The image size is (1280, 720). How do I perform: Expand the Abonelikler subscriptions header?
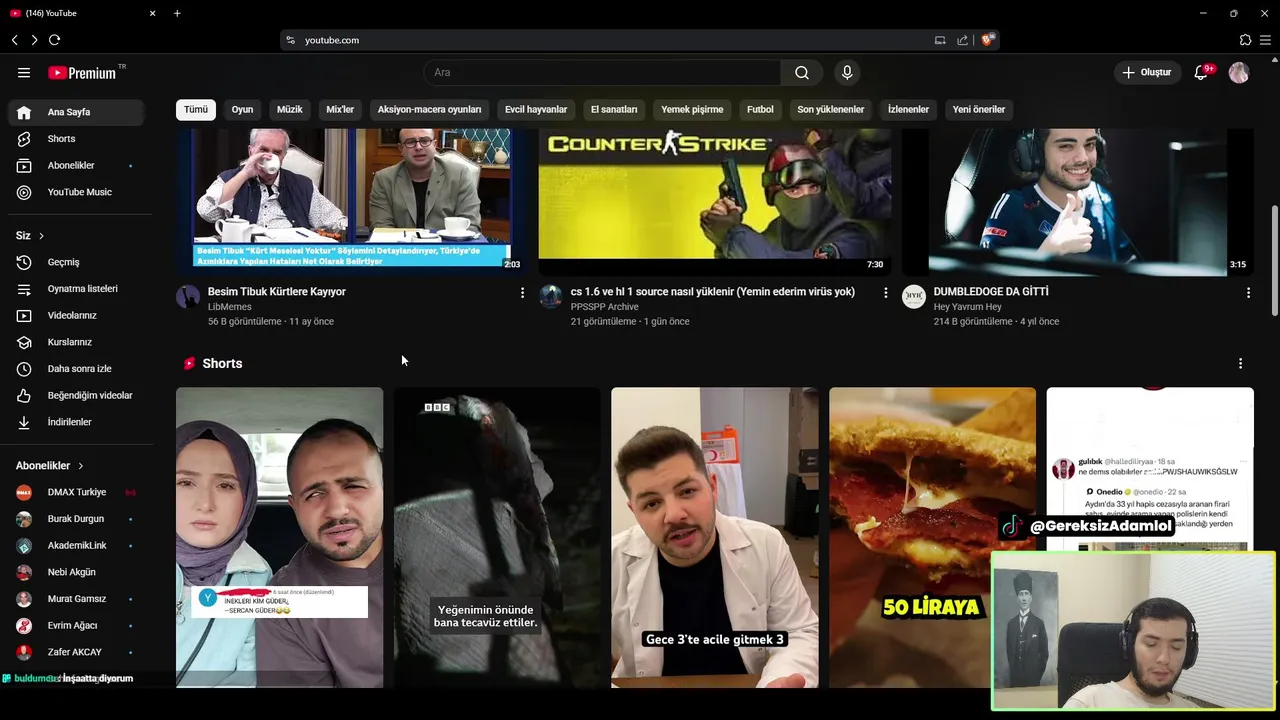(50, 466)
